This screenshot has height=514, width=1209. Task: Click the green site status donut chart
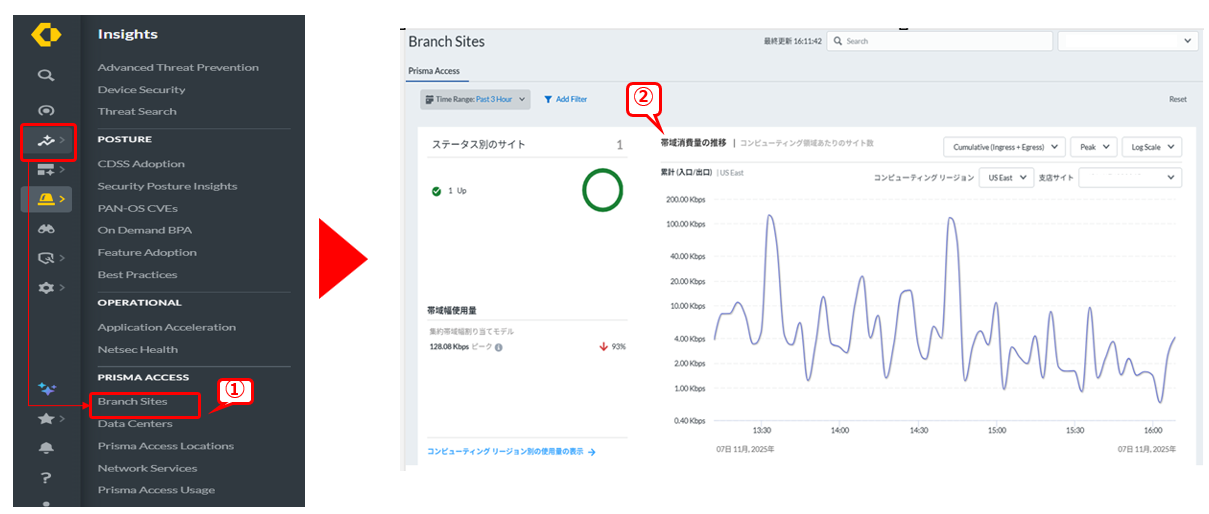tap(602, 190)
